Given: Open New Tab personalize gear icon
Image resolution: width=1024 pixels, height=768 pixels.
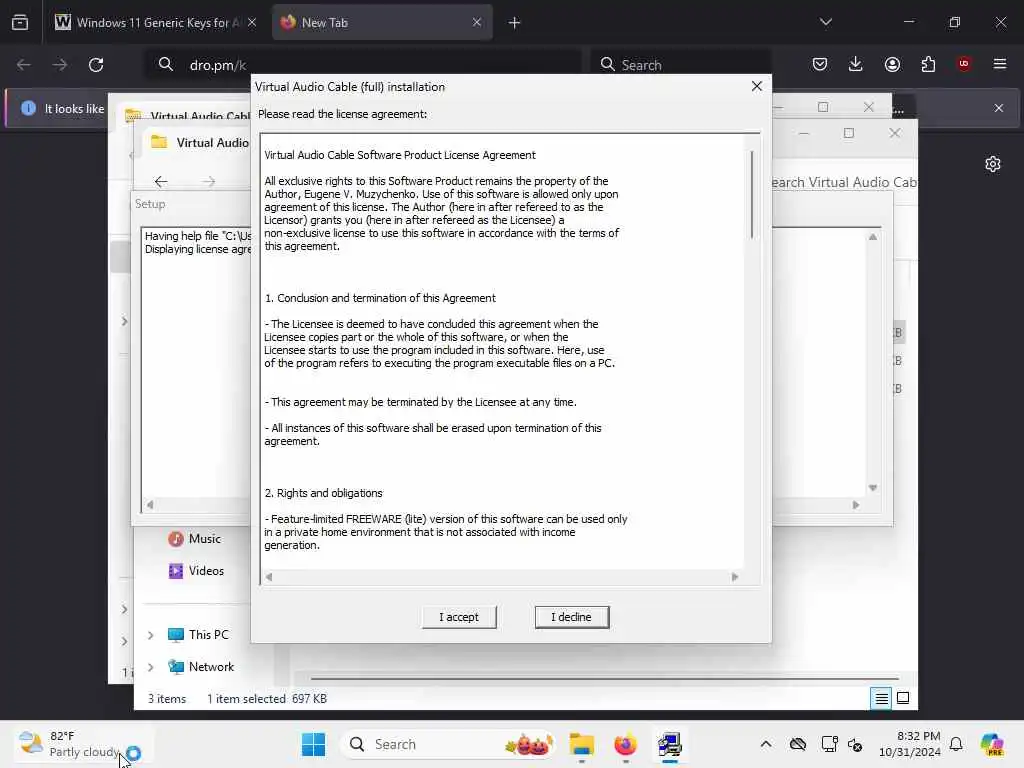Looking at the screenshot, I should click(993, 164).
